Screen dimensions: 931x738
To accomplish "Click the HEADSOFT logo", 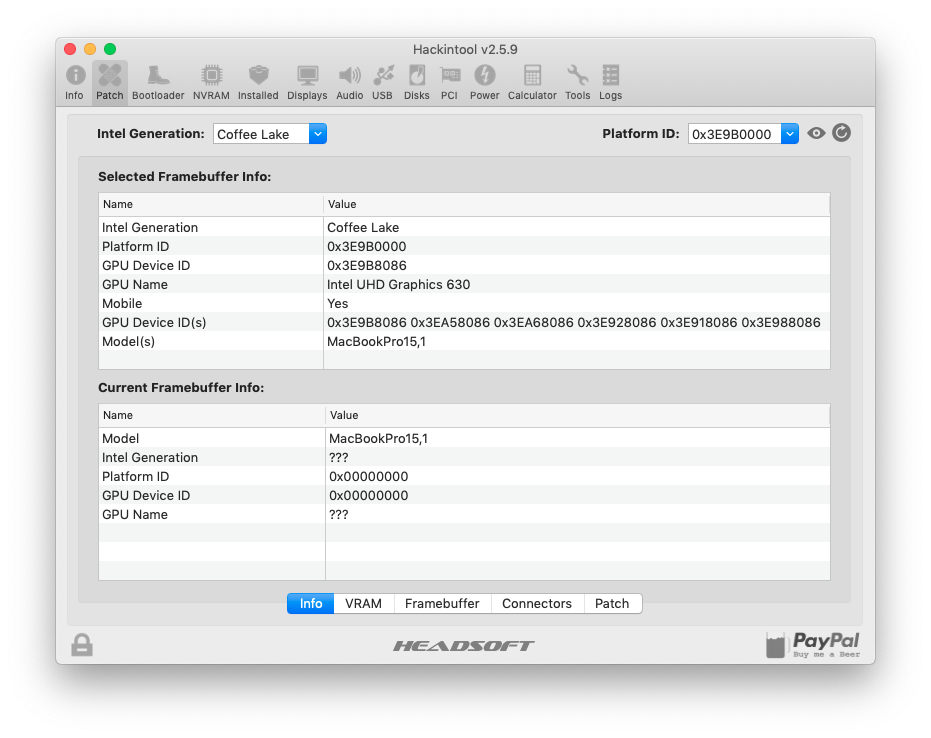I will coord(464,645).
